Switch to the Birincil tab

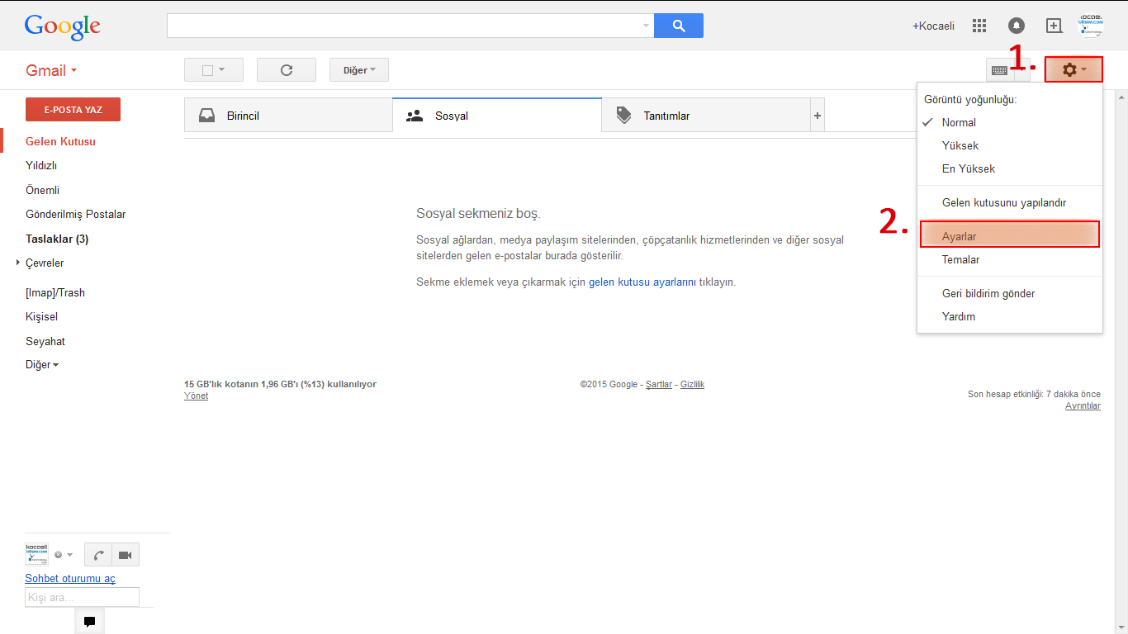pos(288,115)
